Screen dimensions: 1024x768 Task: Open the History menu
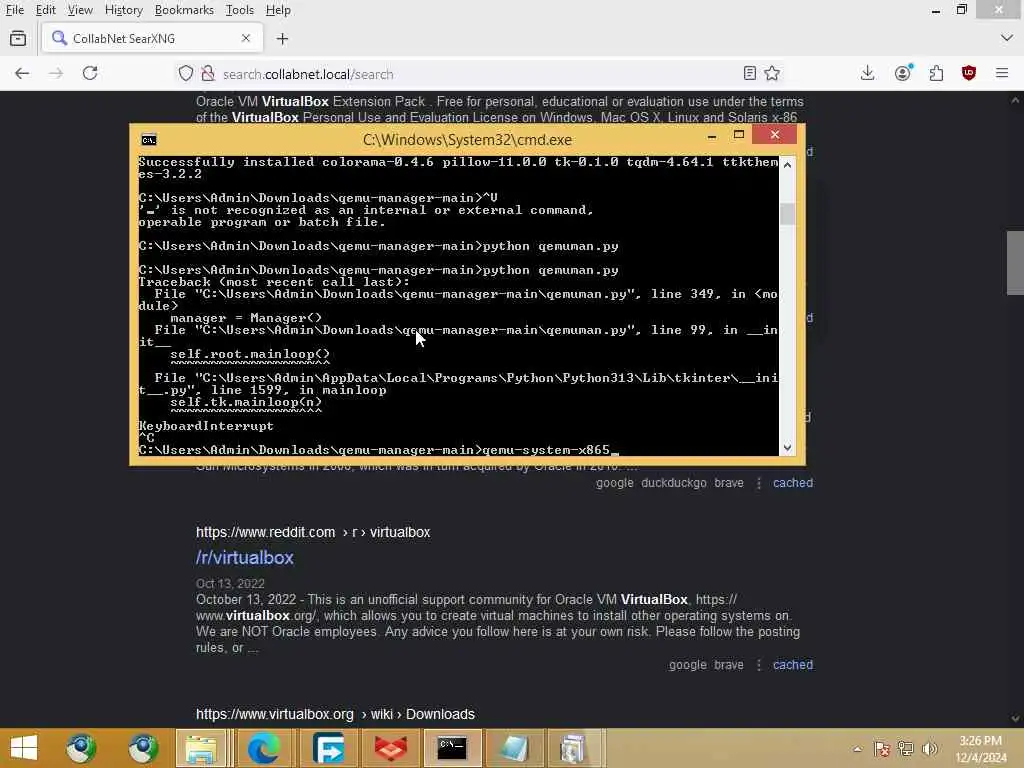point(123,10)
